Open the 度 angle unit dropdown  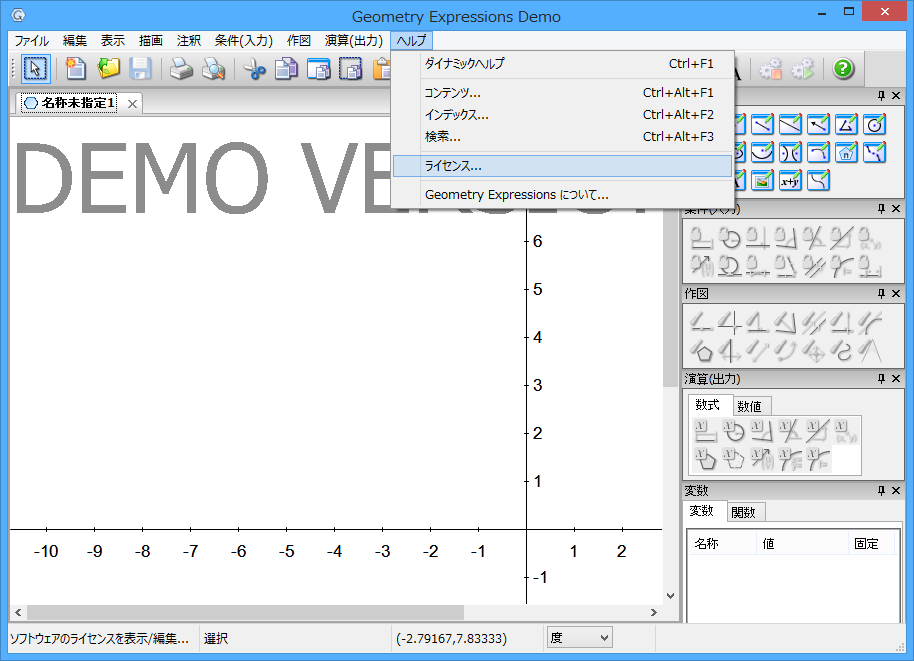580,637
